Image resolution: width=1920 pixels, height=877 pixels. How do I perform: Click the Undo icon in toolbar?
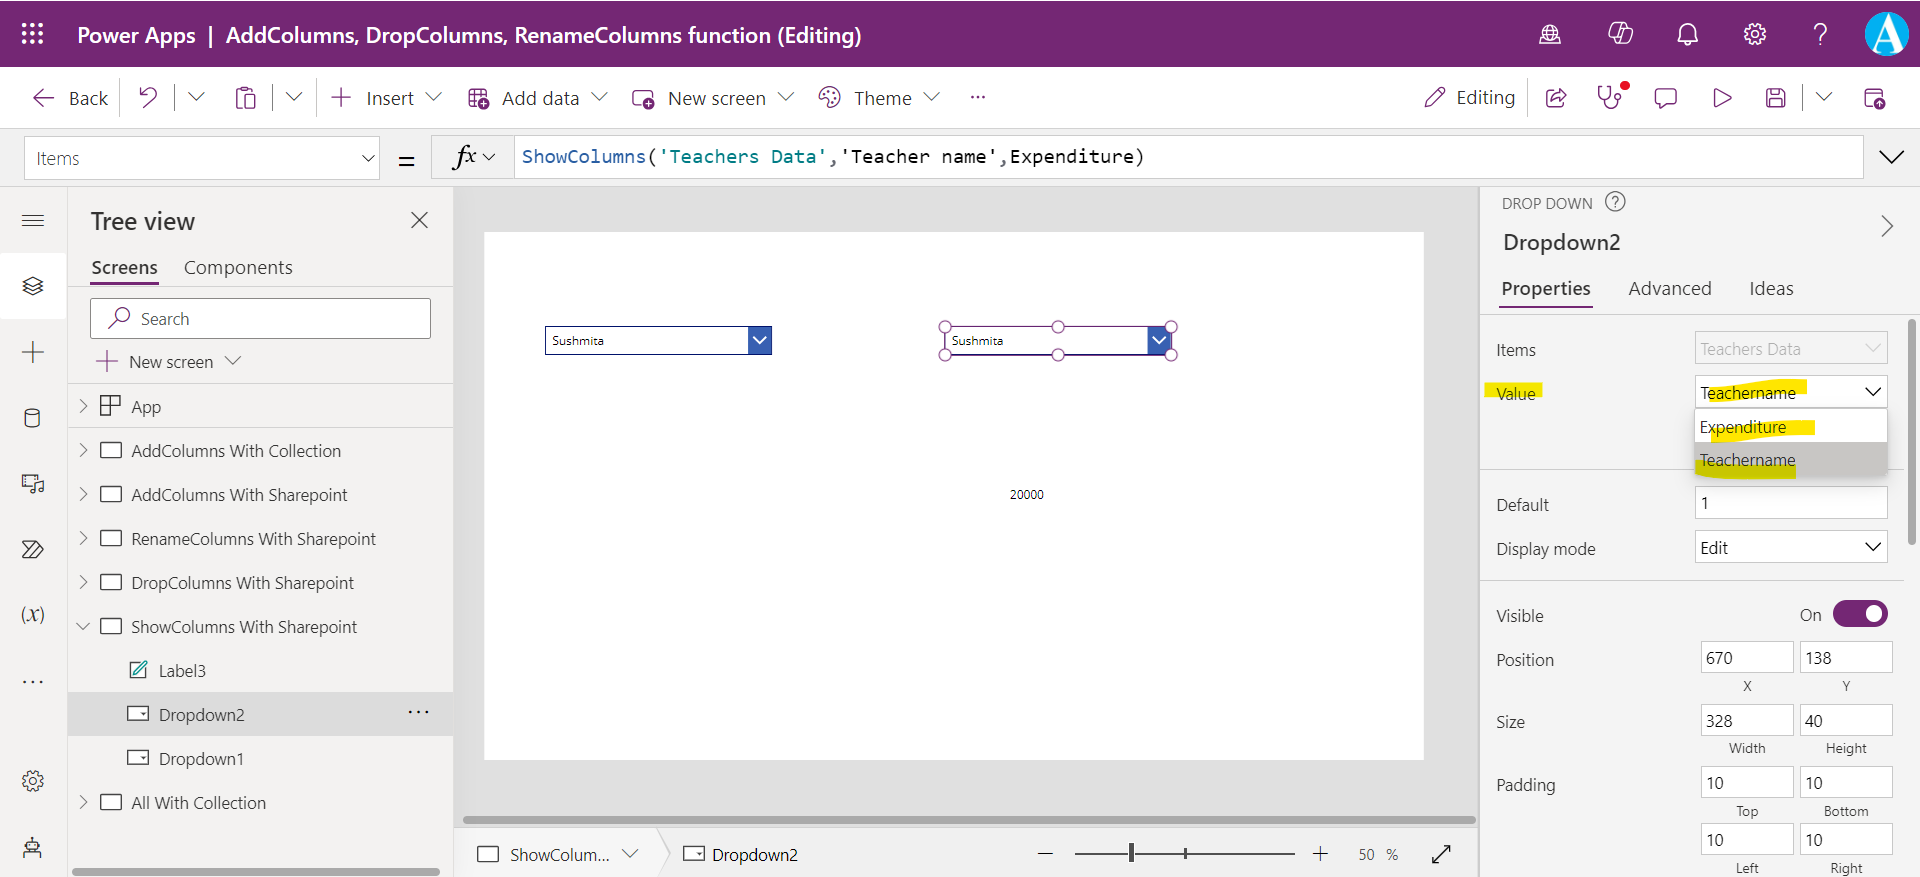click(x=148, y=97)
